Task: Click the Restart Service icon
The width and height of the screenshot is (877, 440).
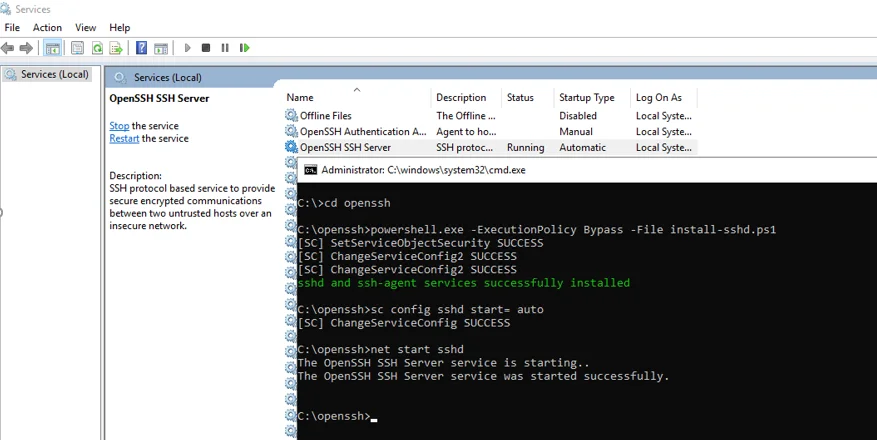Action: (x=244, y=48)
